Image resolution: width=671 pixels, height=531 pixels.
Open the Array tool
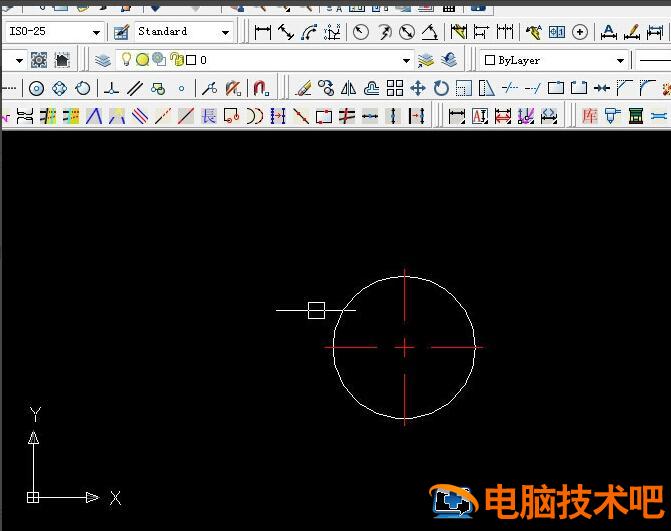395,89
